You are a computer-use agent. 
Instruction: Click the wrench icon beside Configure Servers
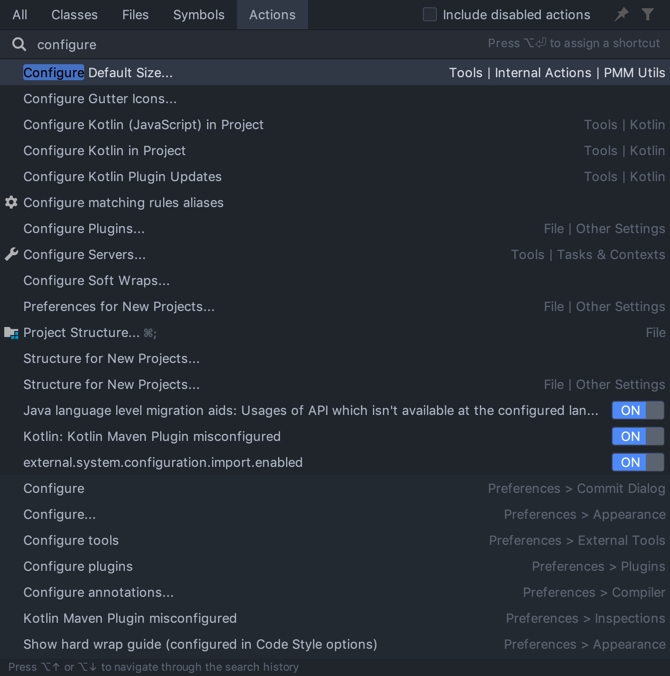(11, 254)
